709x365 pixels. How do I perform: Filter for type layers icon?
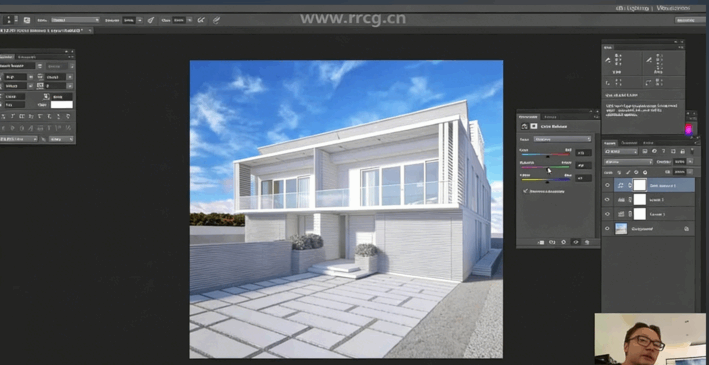pyautogui.click(x=663, y=152)
